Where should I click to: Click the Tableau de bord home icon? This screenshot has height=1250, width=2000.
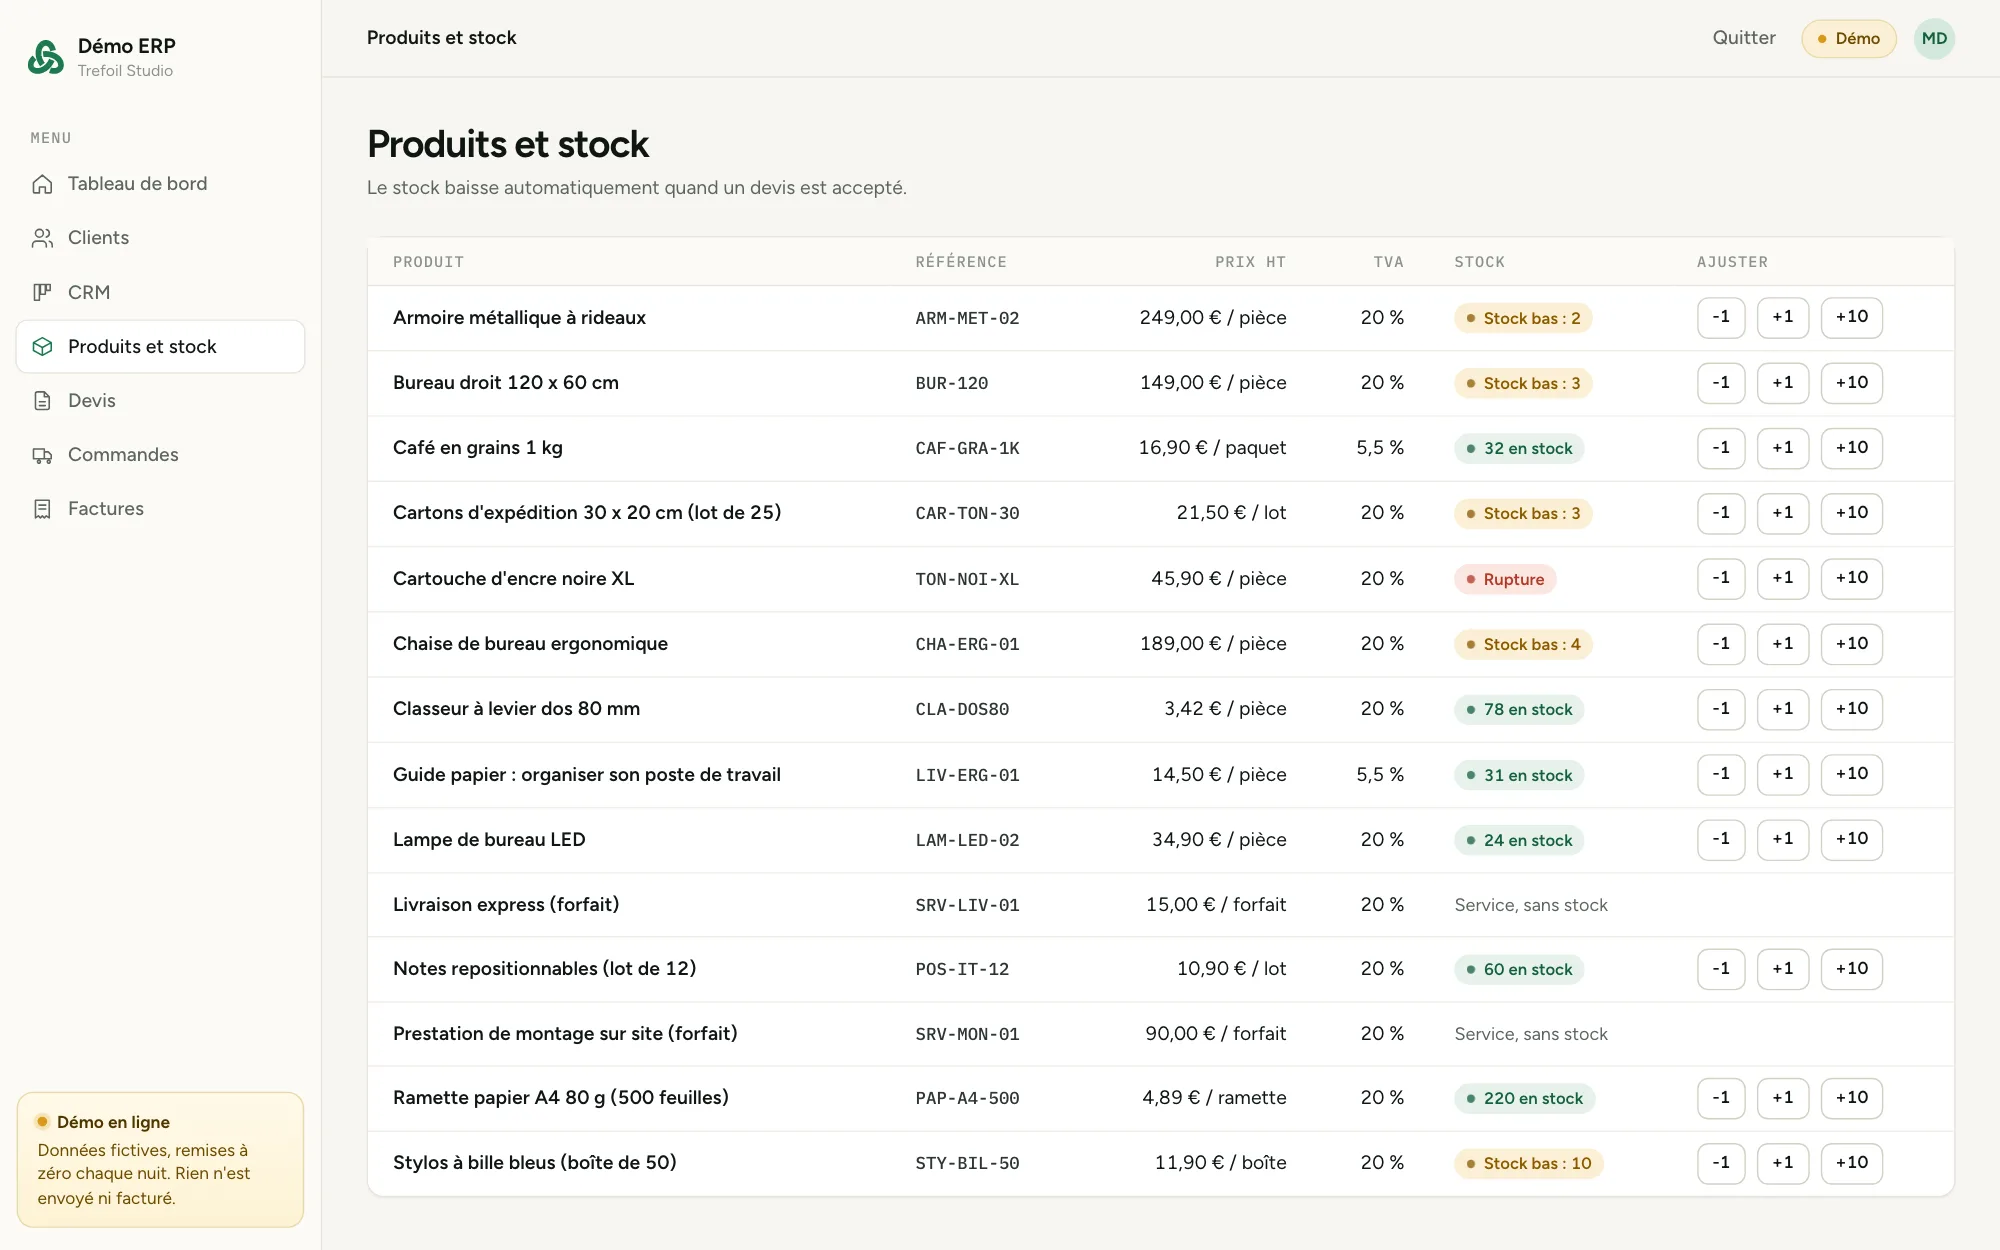pos(42,184)
